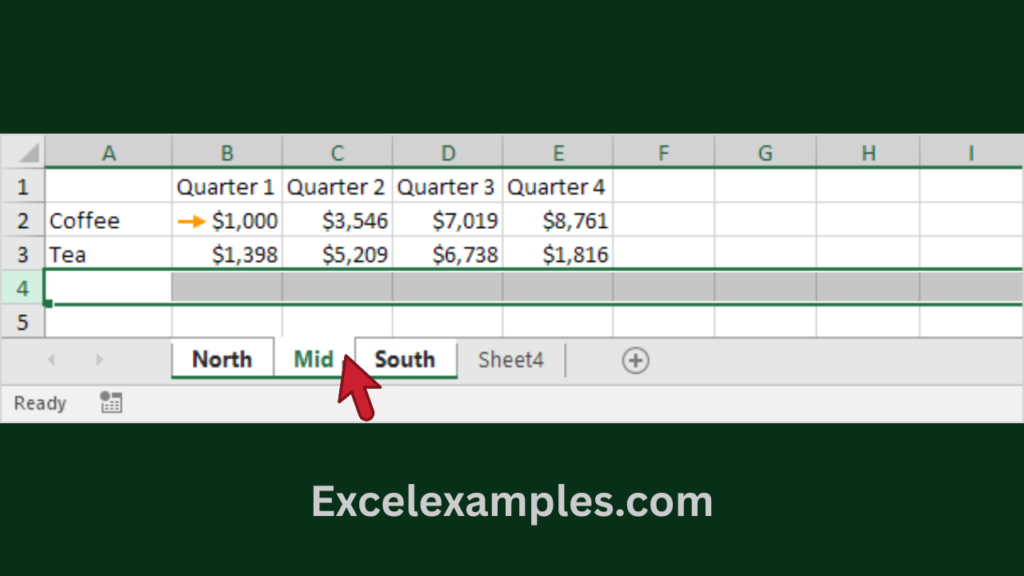Click the next sheet scroll arrow
The width and height of the screenshot is (1024, 576).
pos(99,360)
